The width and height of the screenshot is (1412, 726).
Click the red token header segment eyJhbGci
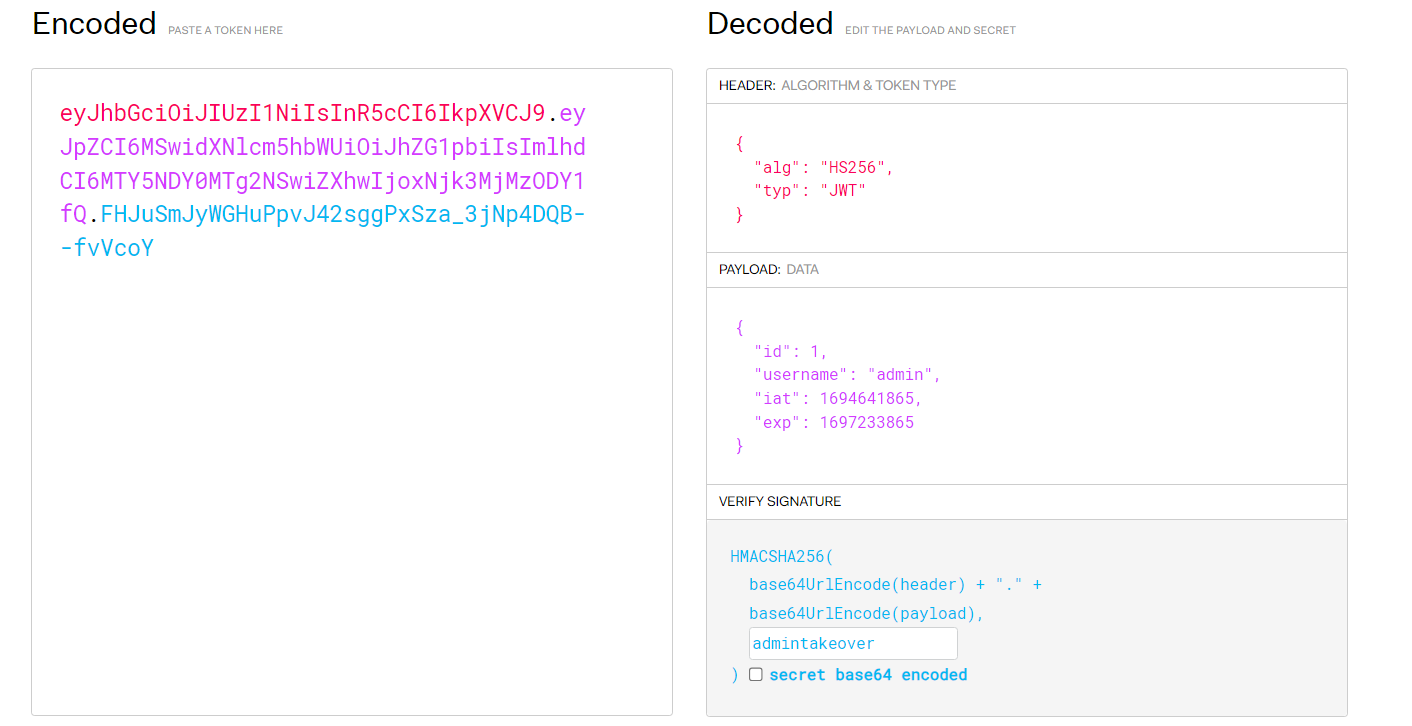click(303, 113)
